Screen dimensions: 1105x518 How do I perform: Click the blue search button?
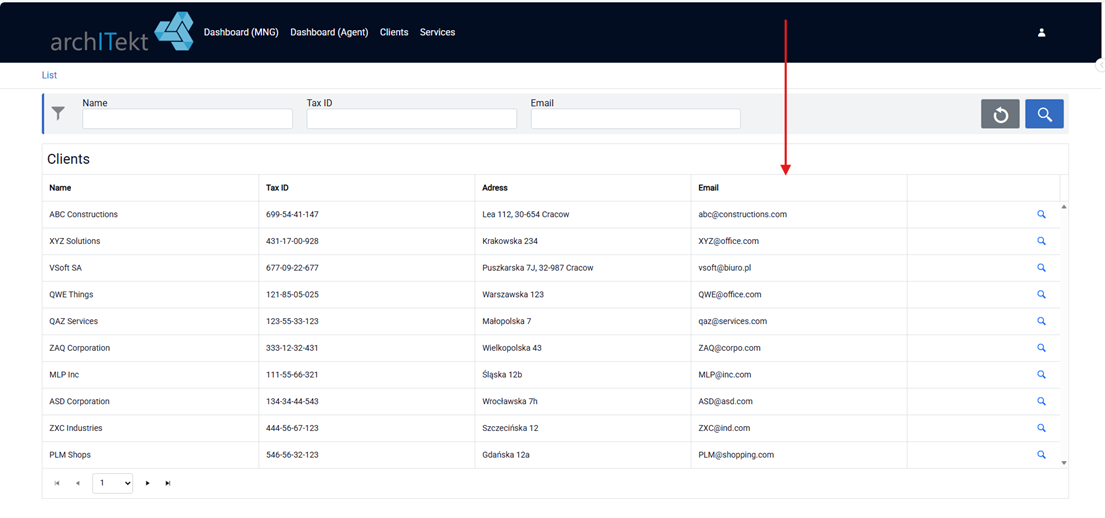click(1044, 114)
